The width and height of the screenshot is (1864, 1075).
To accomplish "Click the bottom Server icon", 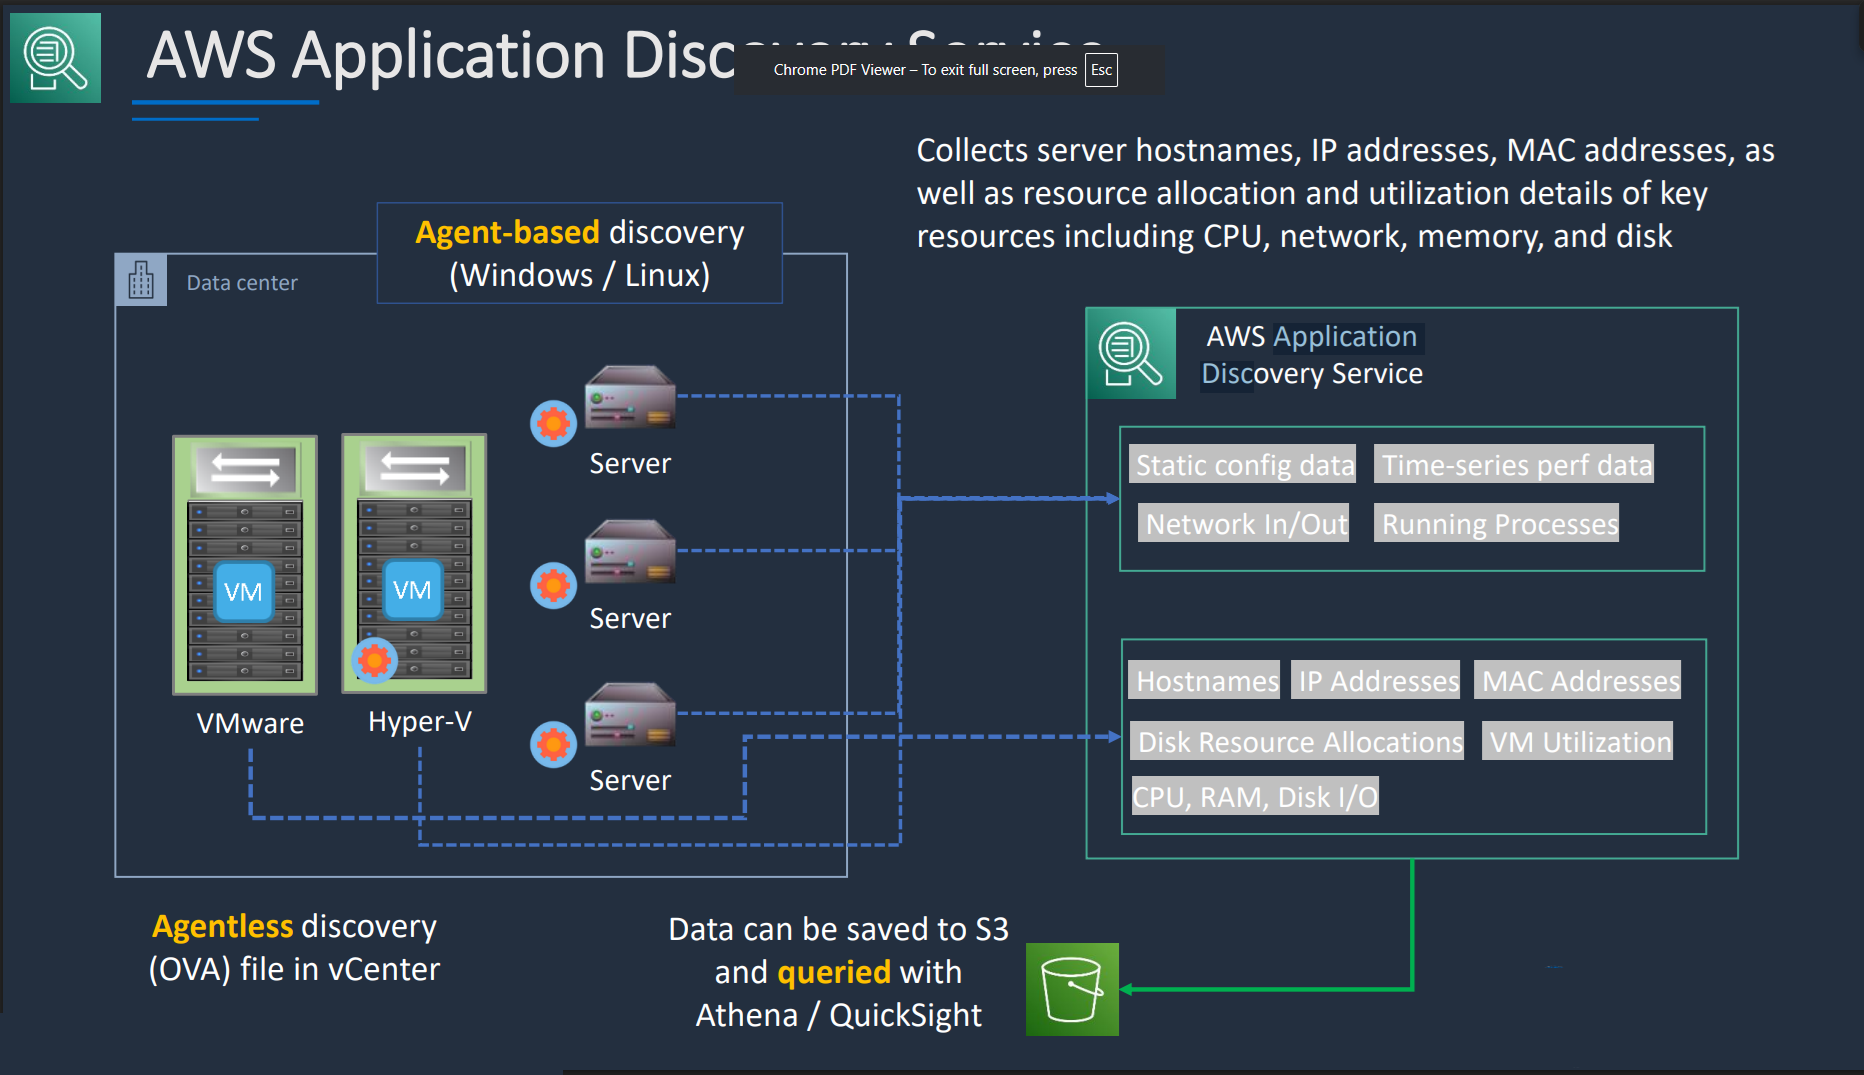I will click(x=630, y=714).
